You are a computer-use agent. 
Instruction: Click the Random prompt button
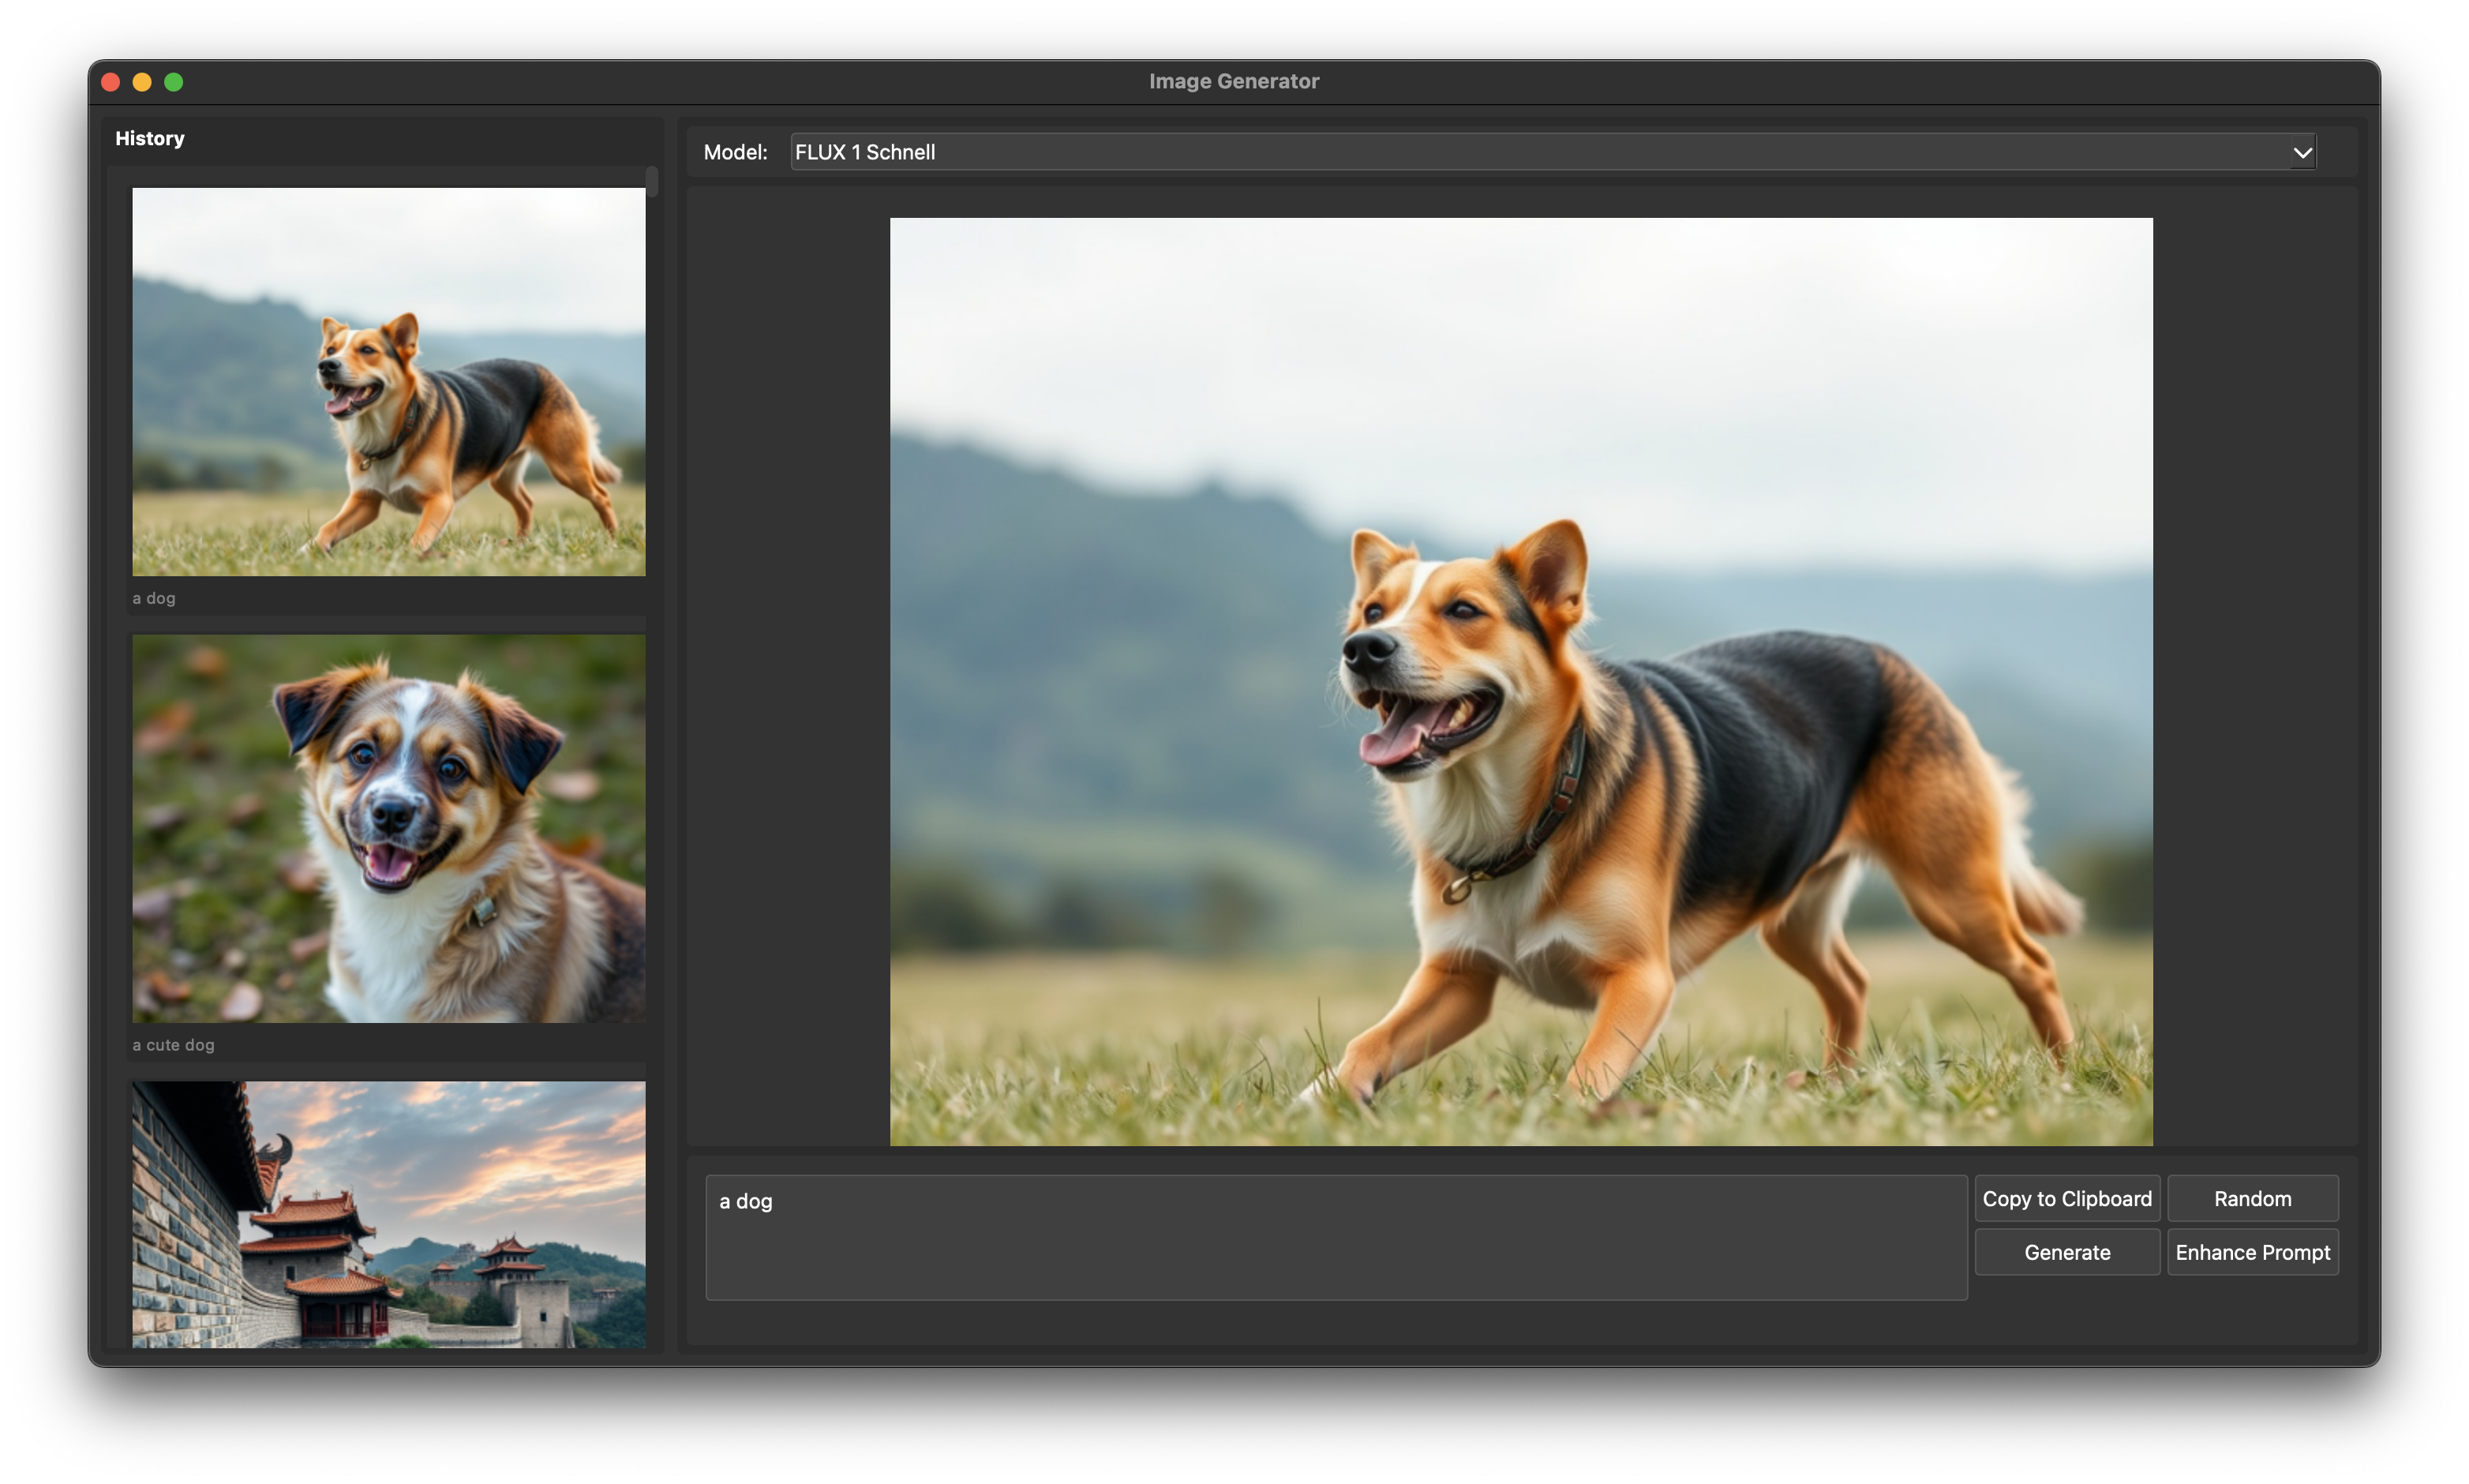click(2251, 1198)
